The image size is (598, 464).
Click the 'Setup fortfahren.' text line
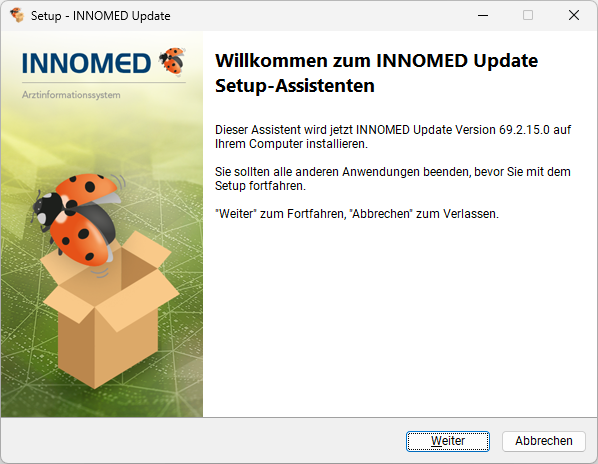[260, 186]
